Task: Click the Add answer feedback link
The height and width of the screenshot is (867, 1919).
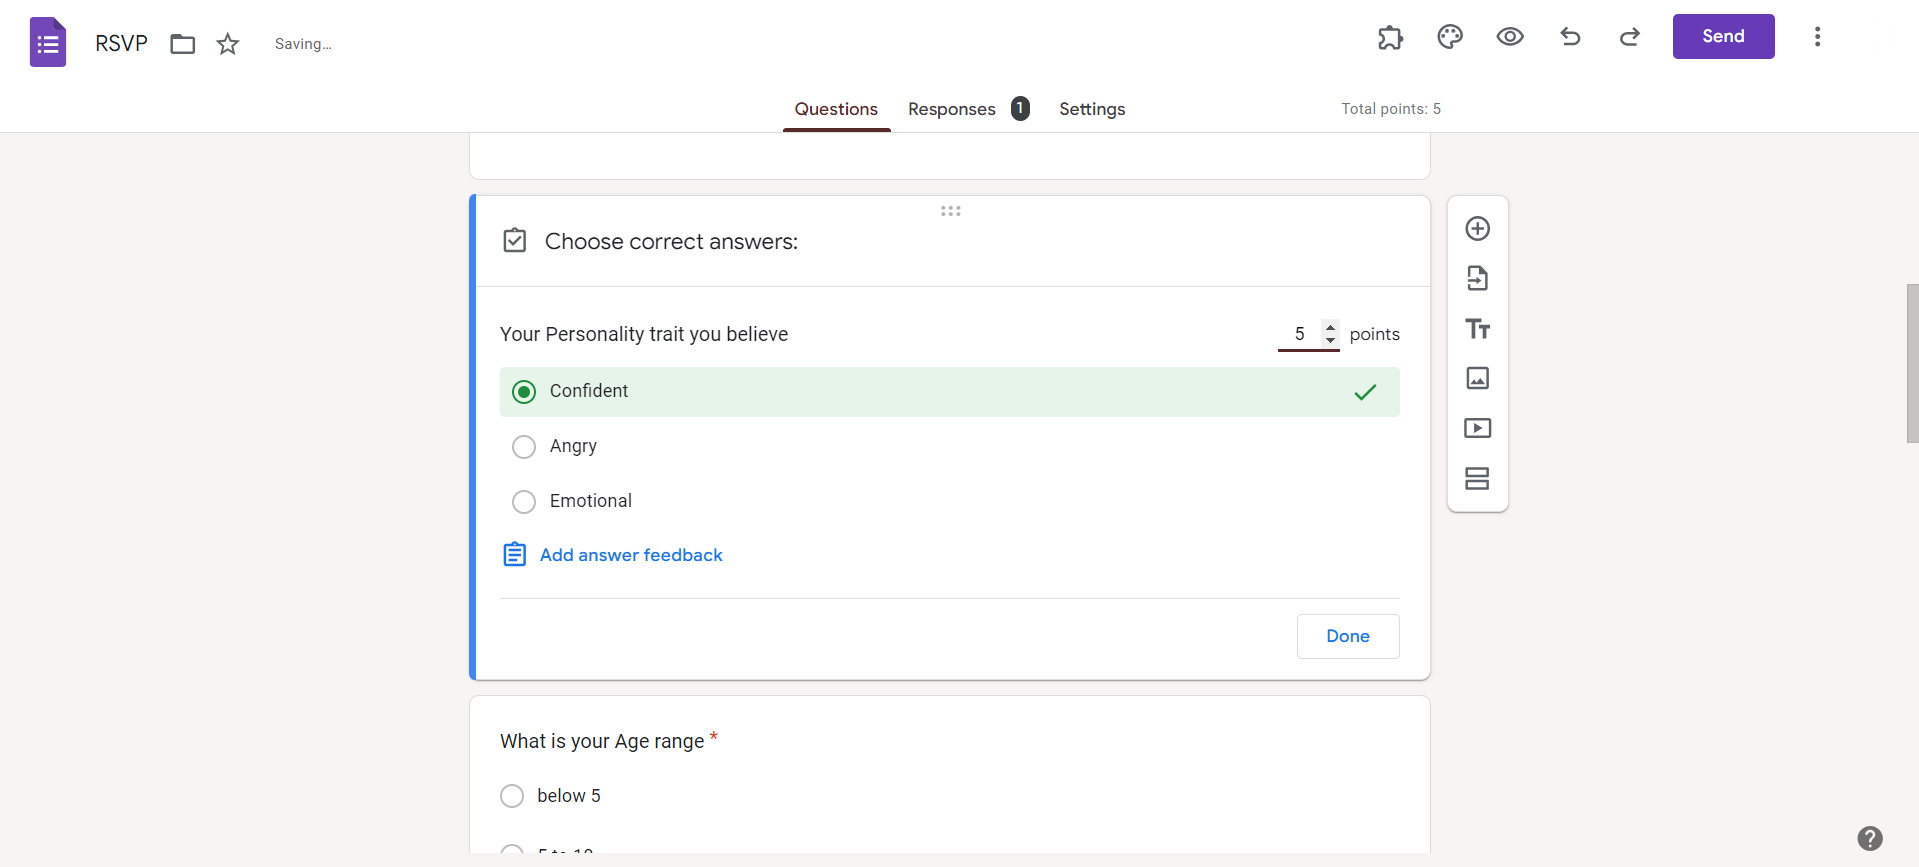Action: [631, 555]
